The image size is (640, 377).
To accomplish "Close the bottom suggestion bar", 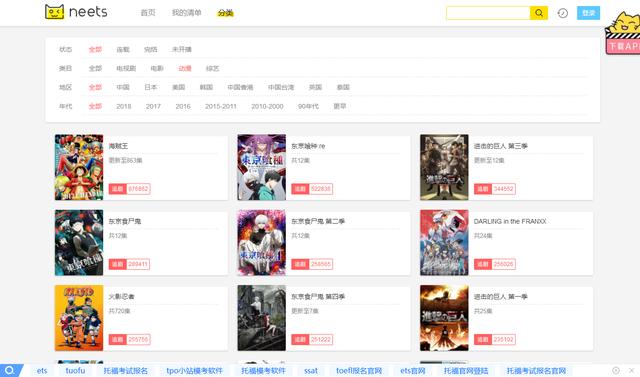I will [x=631, y=370].
